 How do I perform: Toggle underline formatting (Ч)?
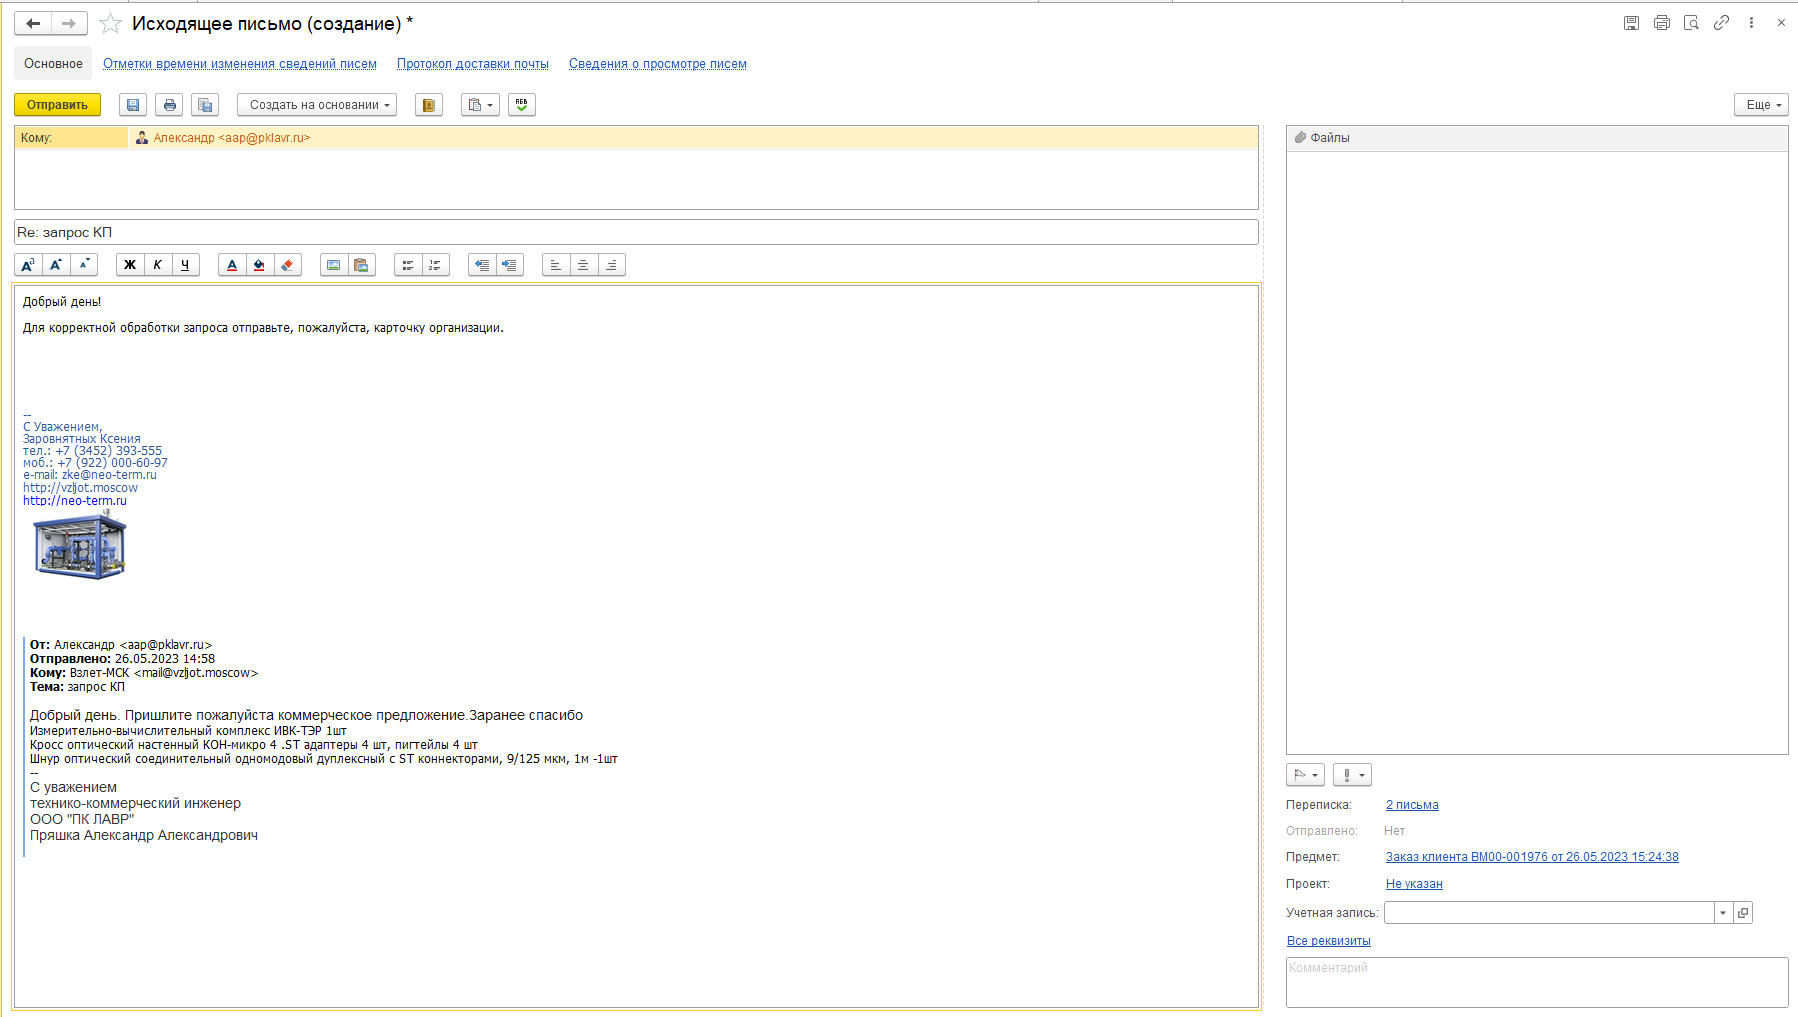point(185,265)
